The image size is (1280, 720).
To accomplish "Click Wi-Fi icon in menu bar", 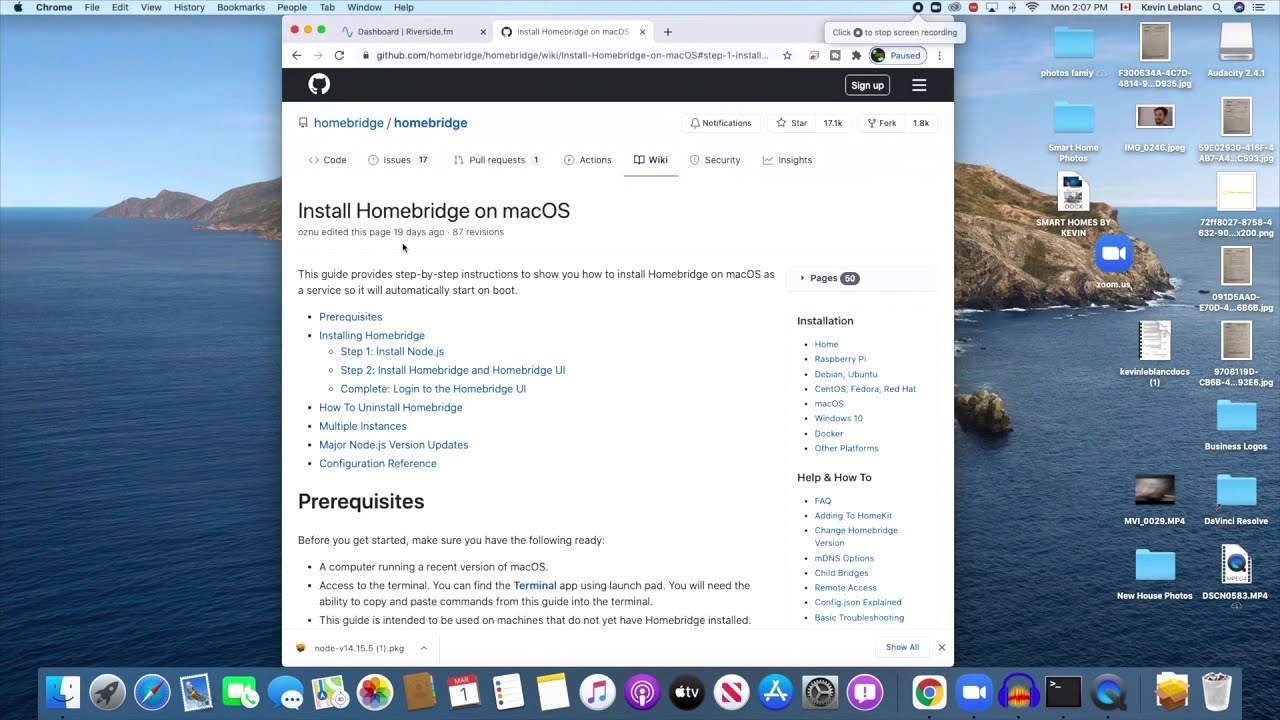I will pos(1032,7).
